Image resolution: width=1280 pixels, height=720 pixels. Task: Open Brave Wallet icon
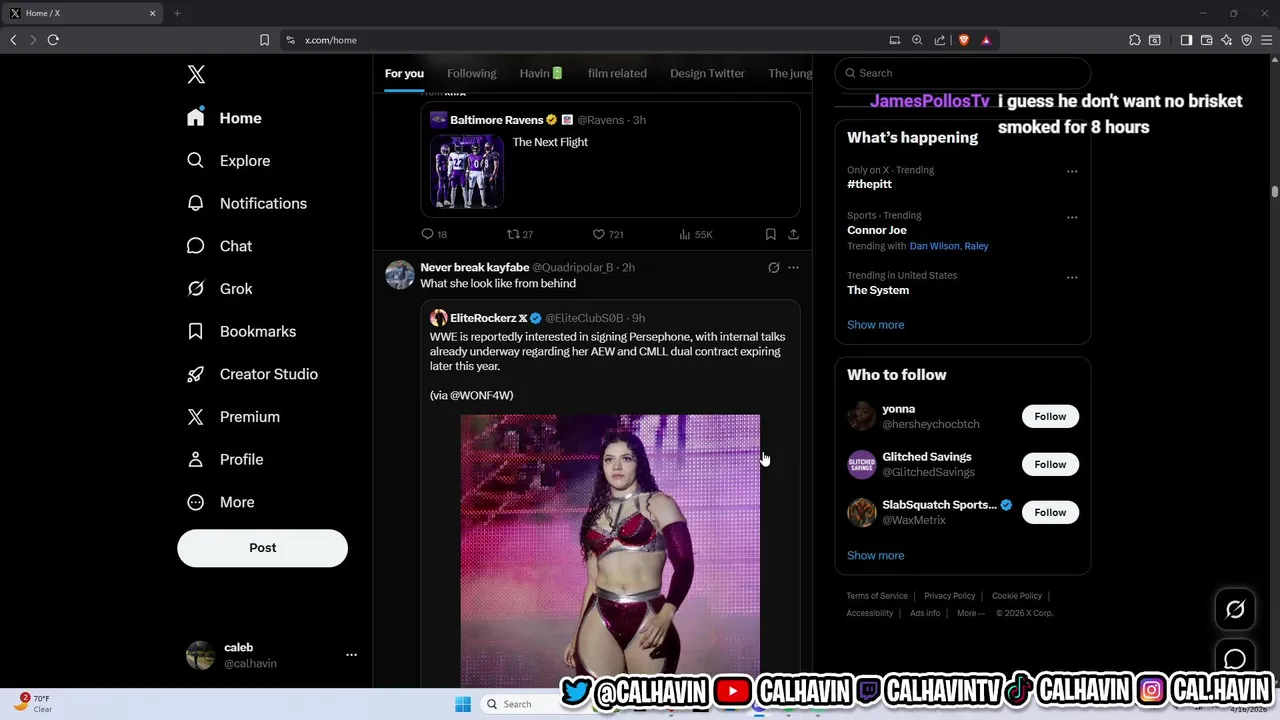click(x=1206, y=40)
